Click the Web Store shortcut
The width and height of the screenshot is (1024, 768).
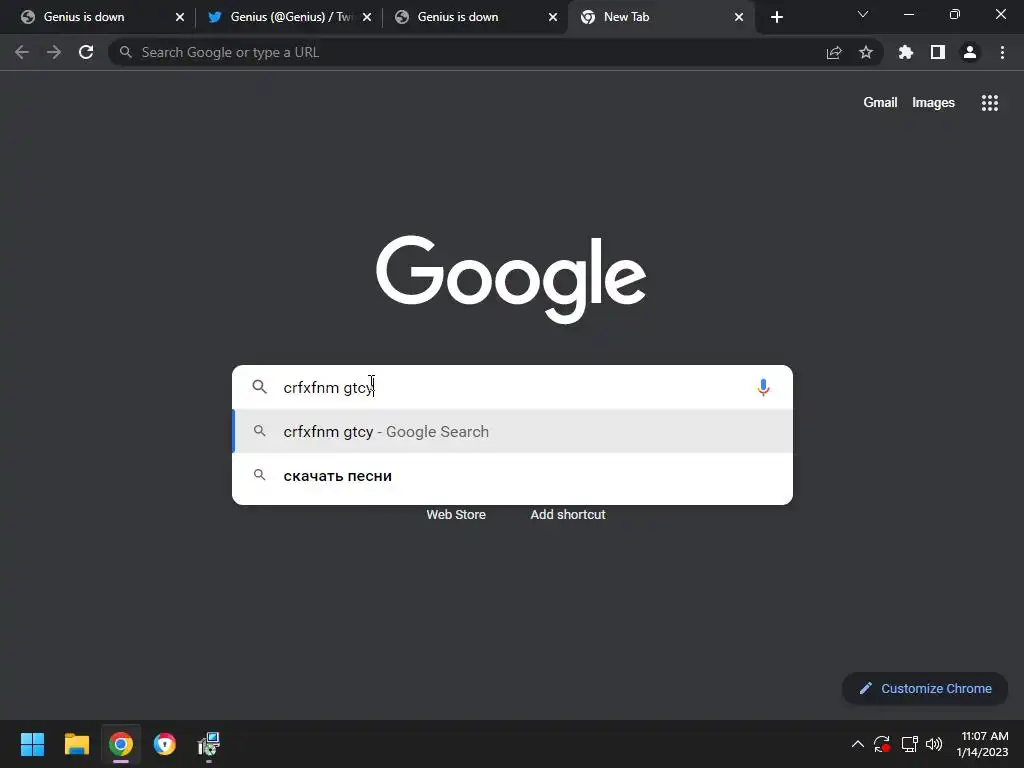click(456, 515)
